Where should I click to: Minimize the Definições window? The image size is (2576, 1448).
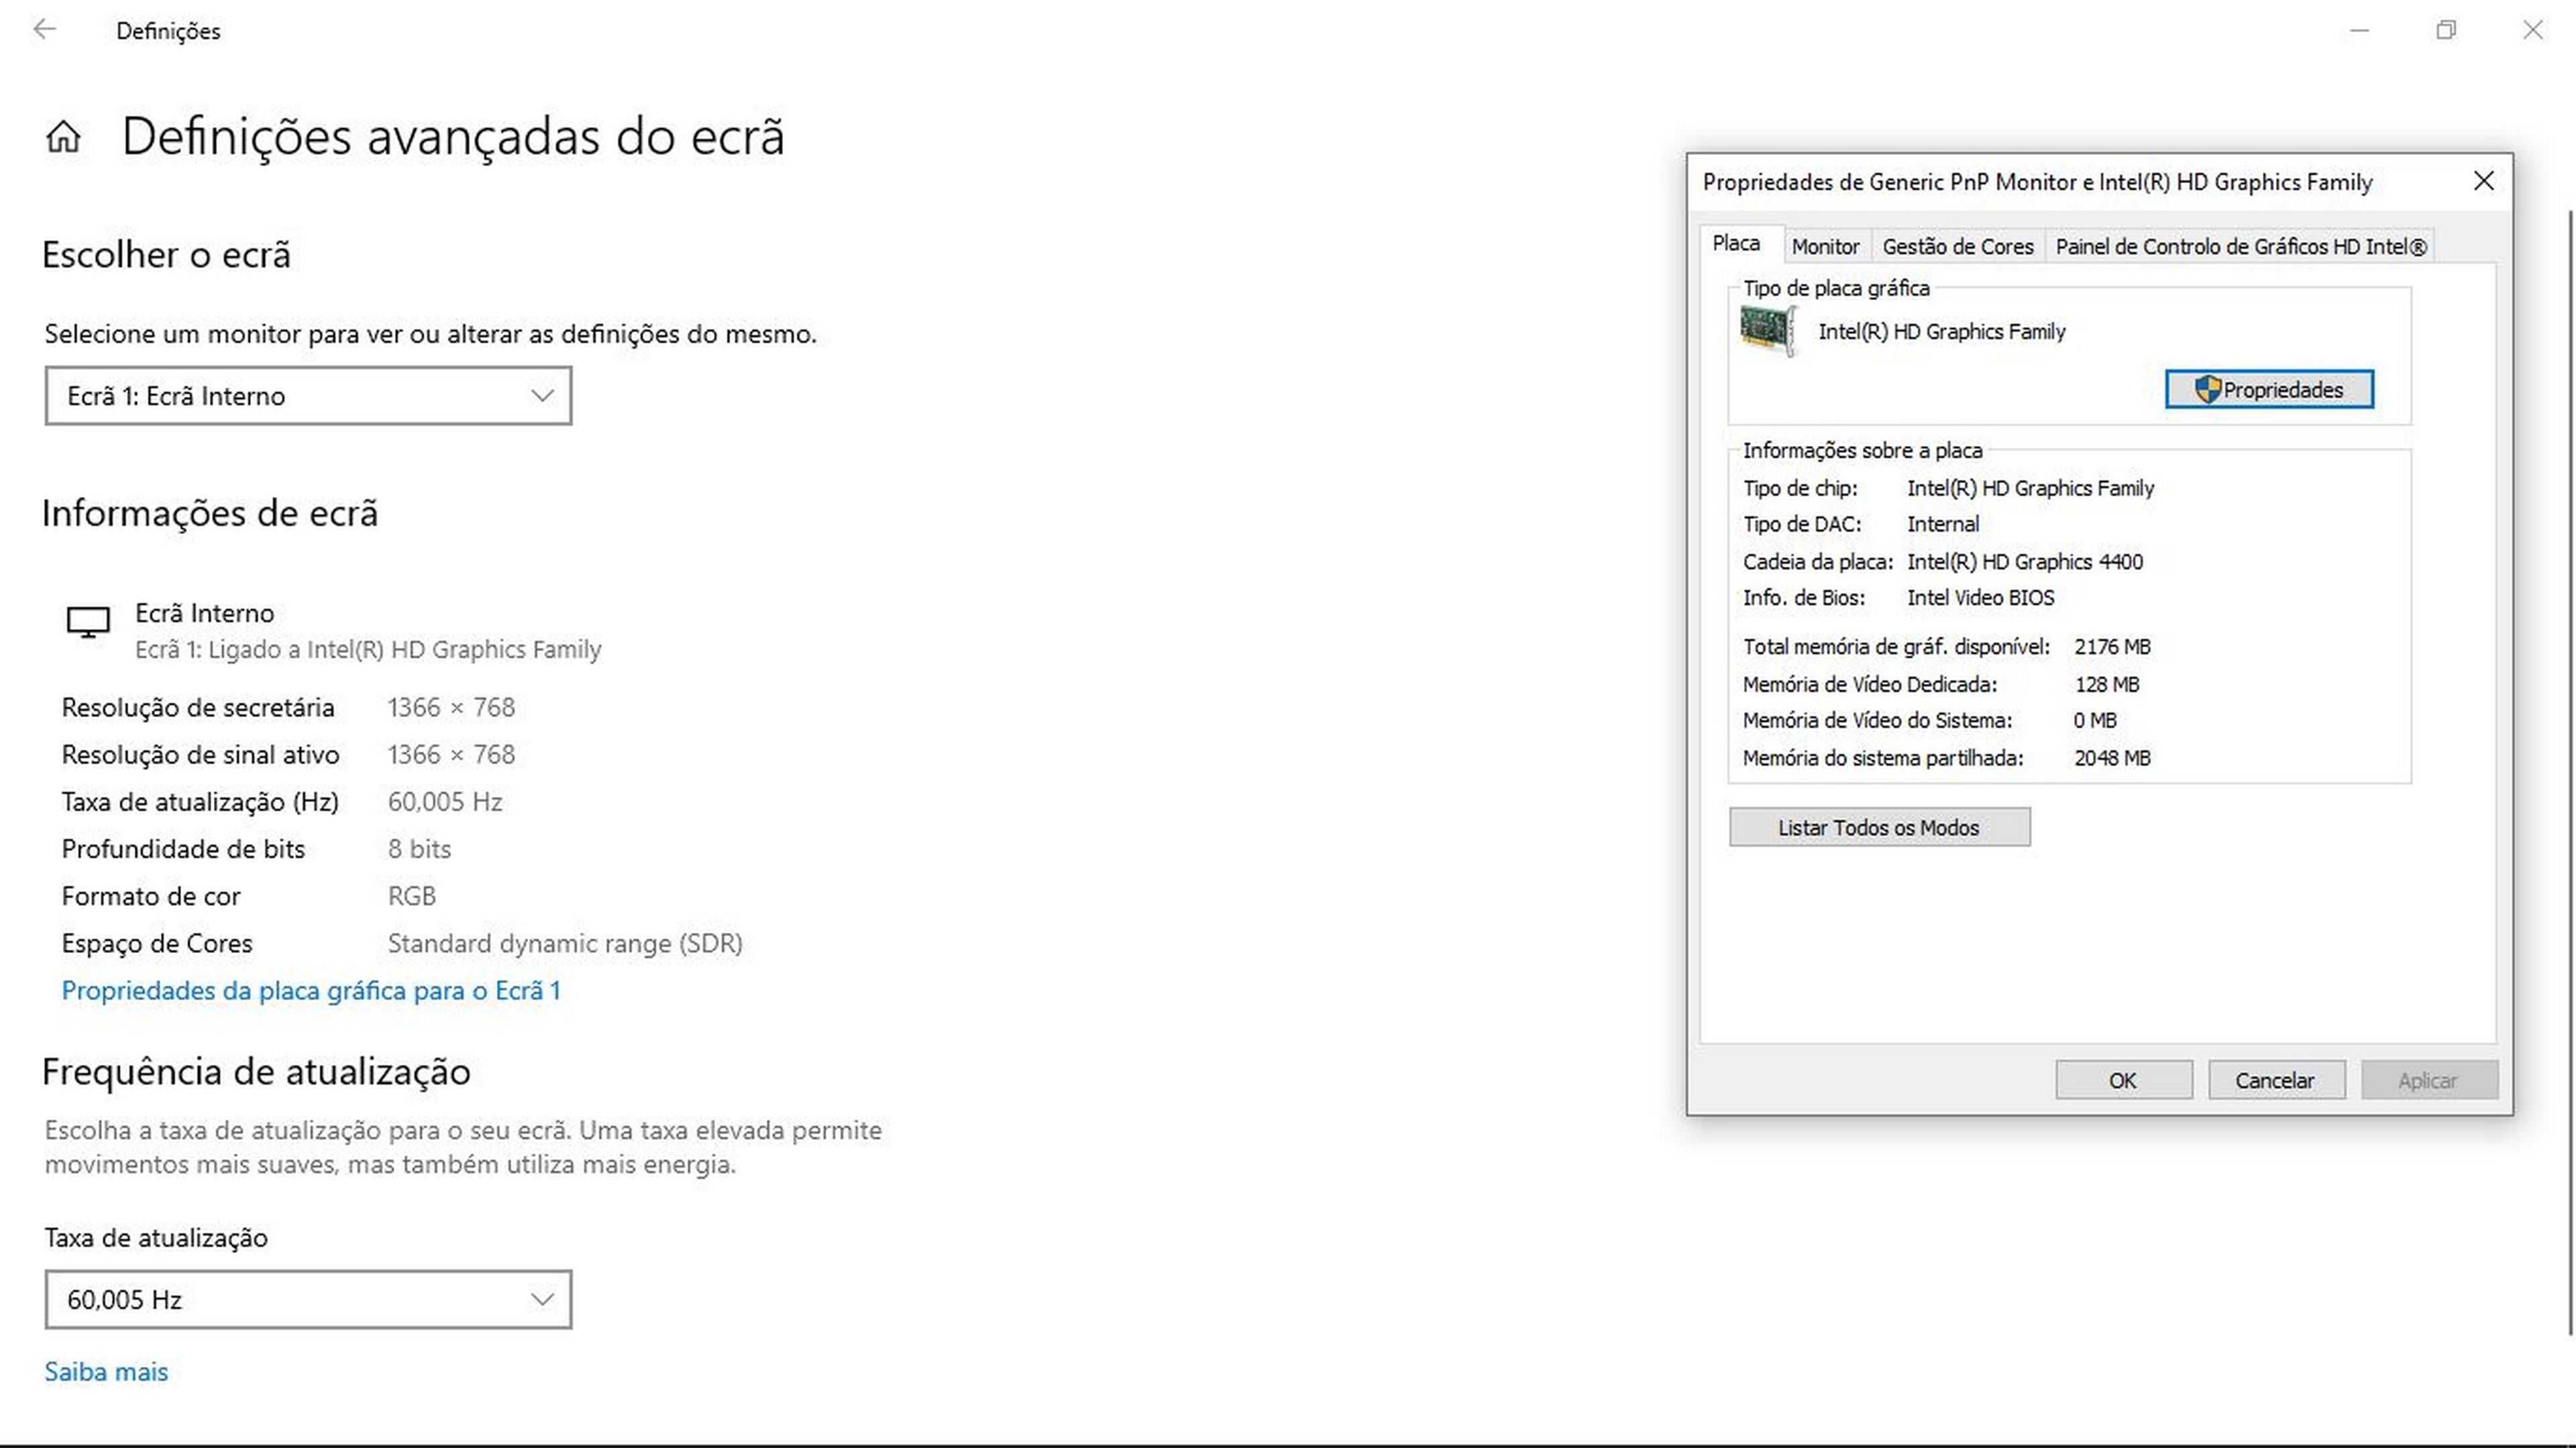pos(2360,30)
